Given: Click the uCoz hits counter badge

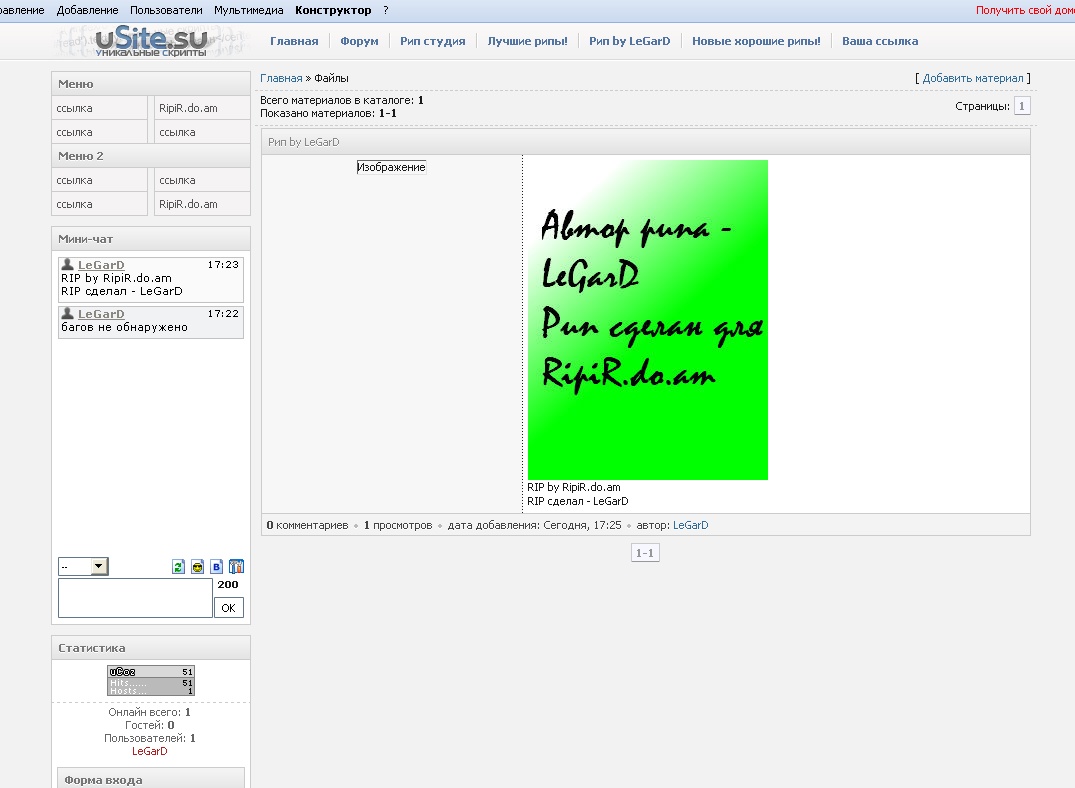Looking at the screenshot, I should coord(151,680).
